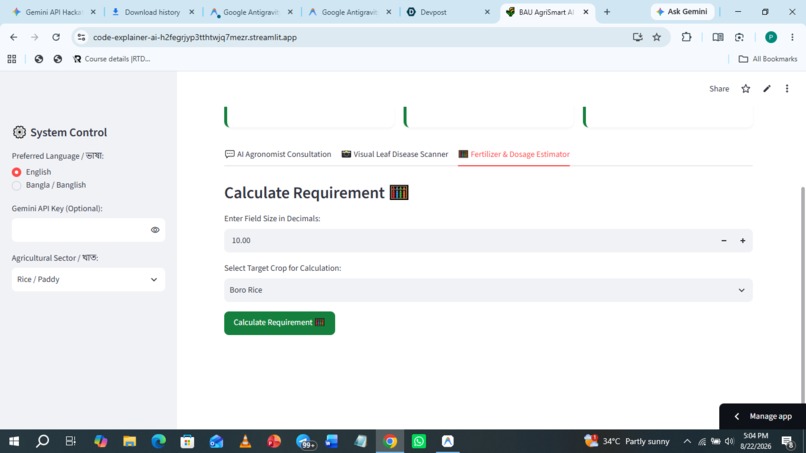Open the Chrome extensions puzzle icon
The image size is (806, 453).
coord(686,37)
